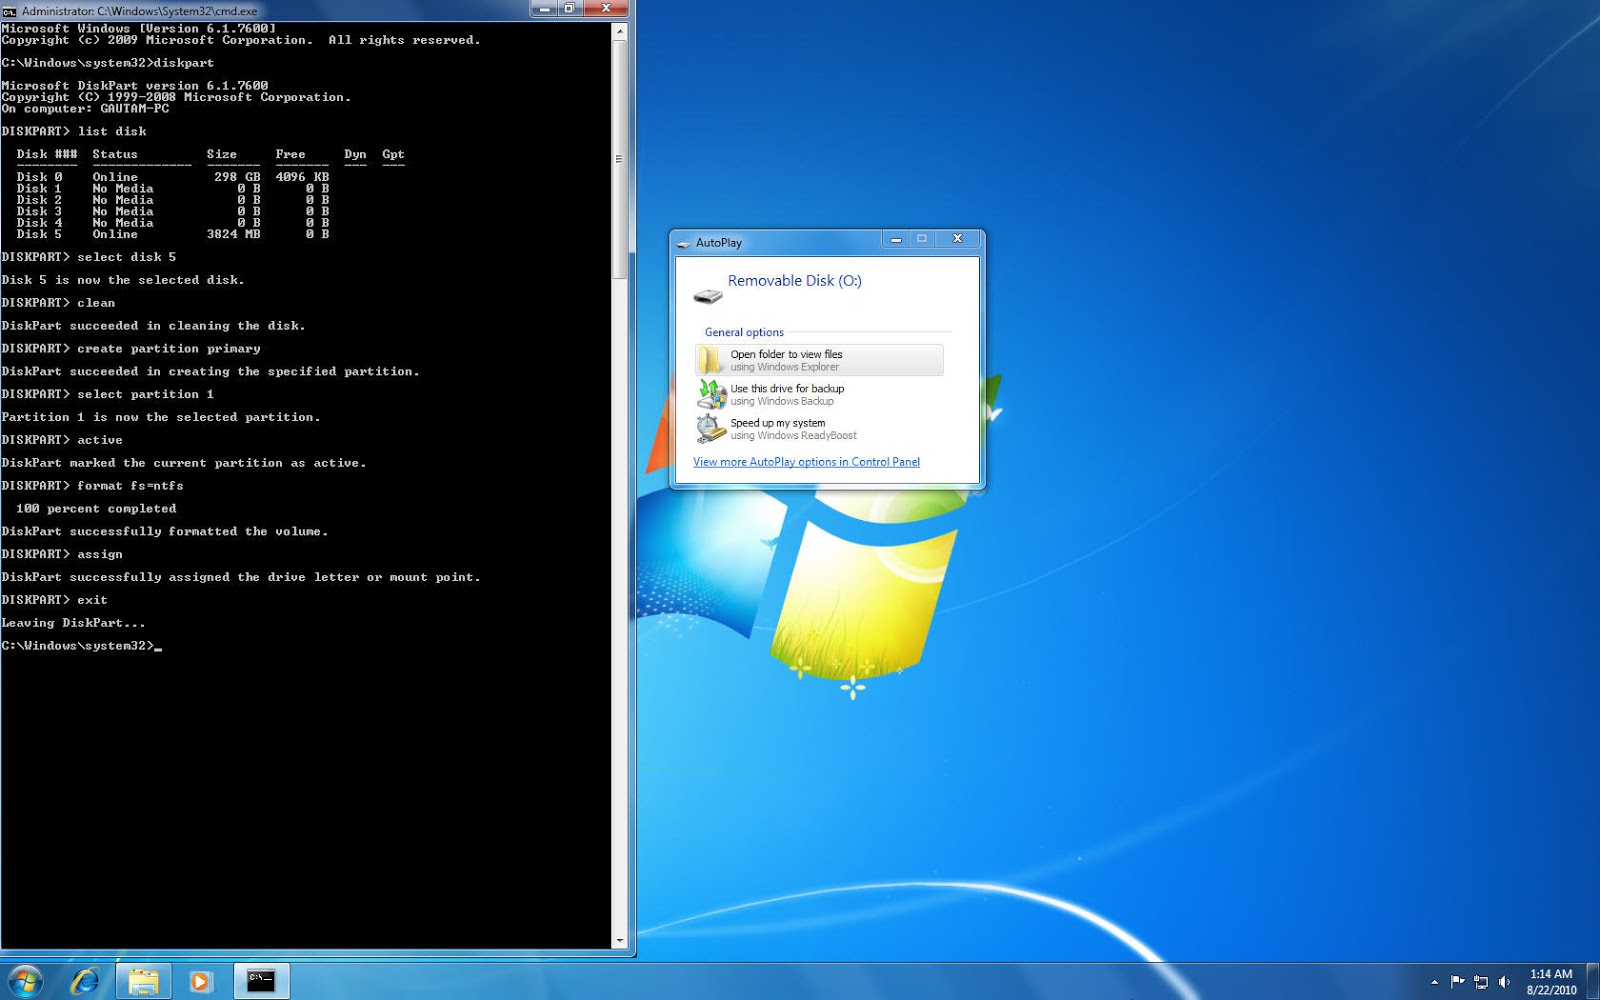Restore down the cmd.exe window

(x=570, y=9)
